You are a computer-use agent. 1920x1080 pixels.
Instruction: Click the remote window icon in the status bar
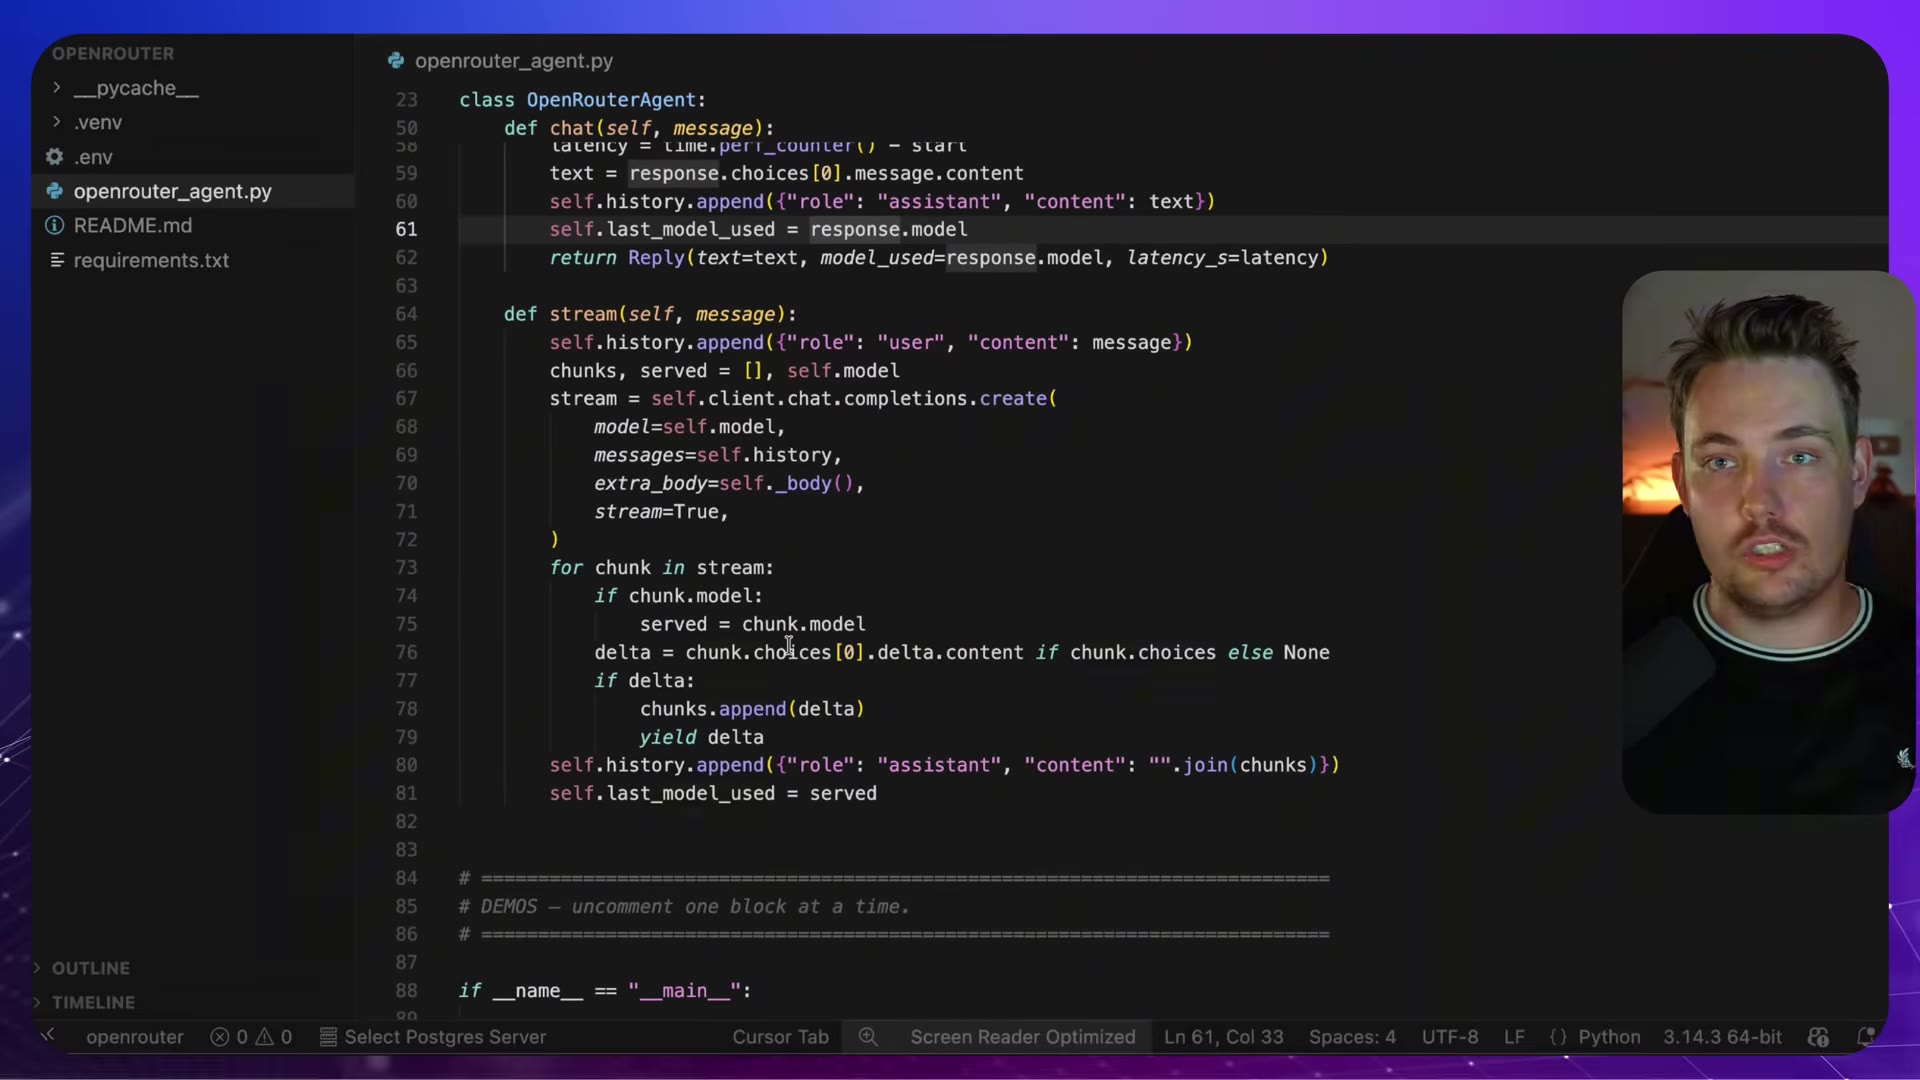coord(48,1036)
